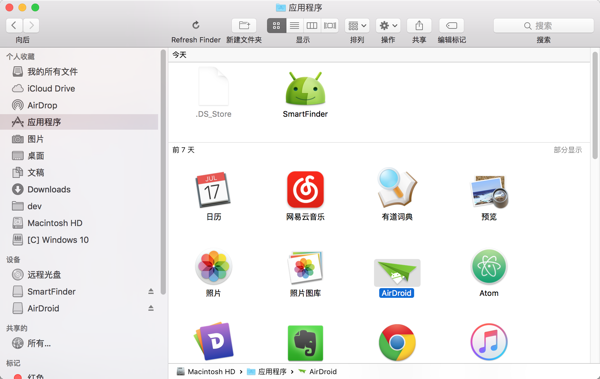The width and height of the screenshot is (600, 379).
Task: Open dev folder in sidebar
Action: (x=79, y=206)
